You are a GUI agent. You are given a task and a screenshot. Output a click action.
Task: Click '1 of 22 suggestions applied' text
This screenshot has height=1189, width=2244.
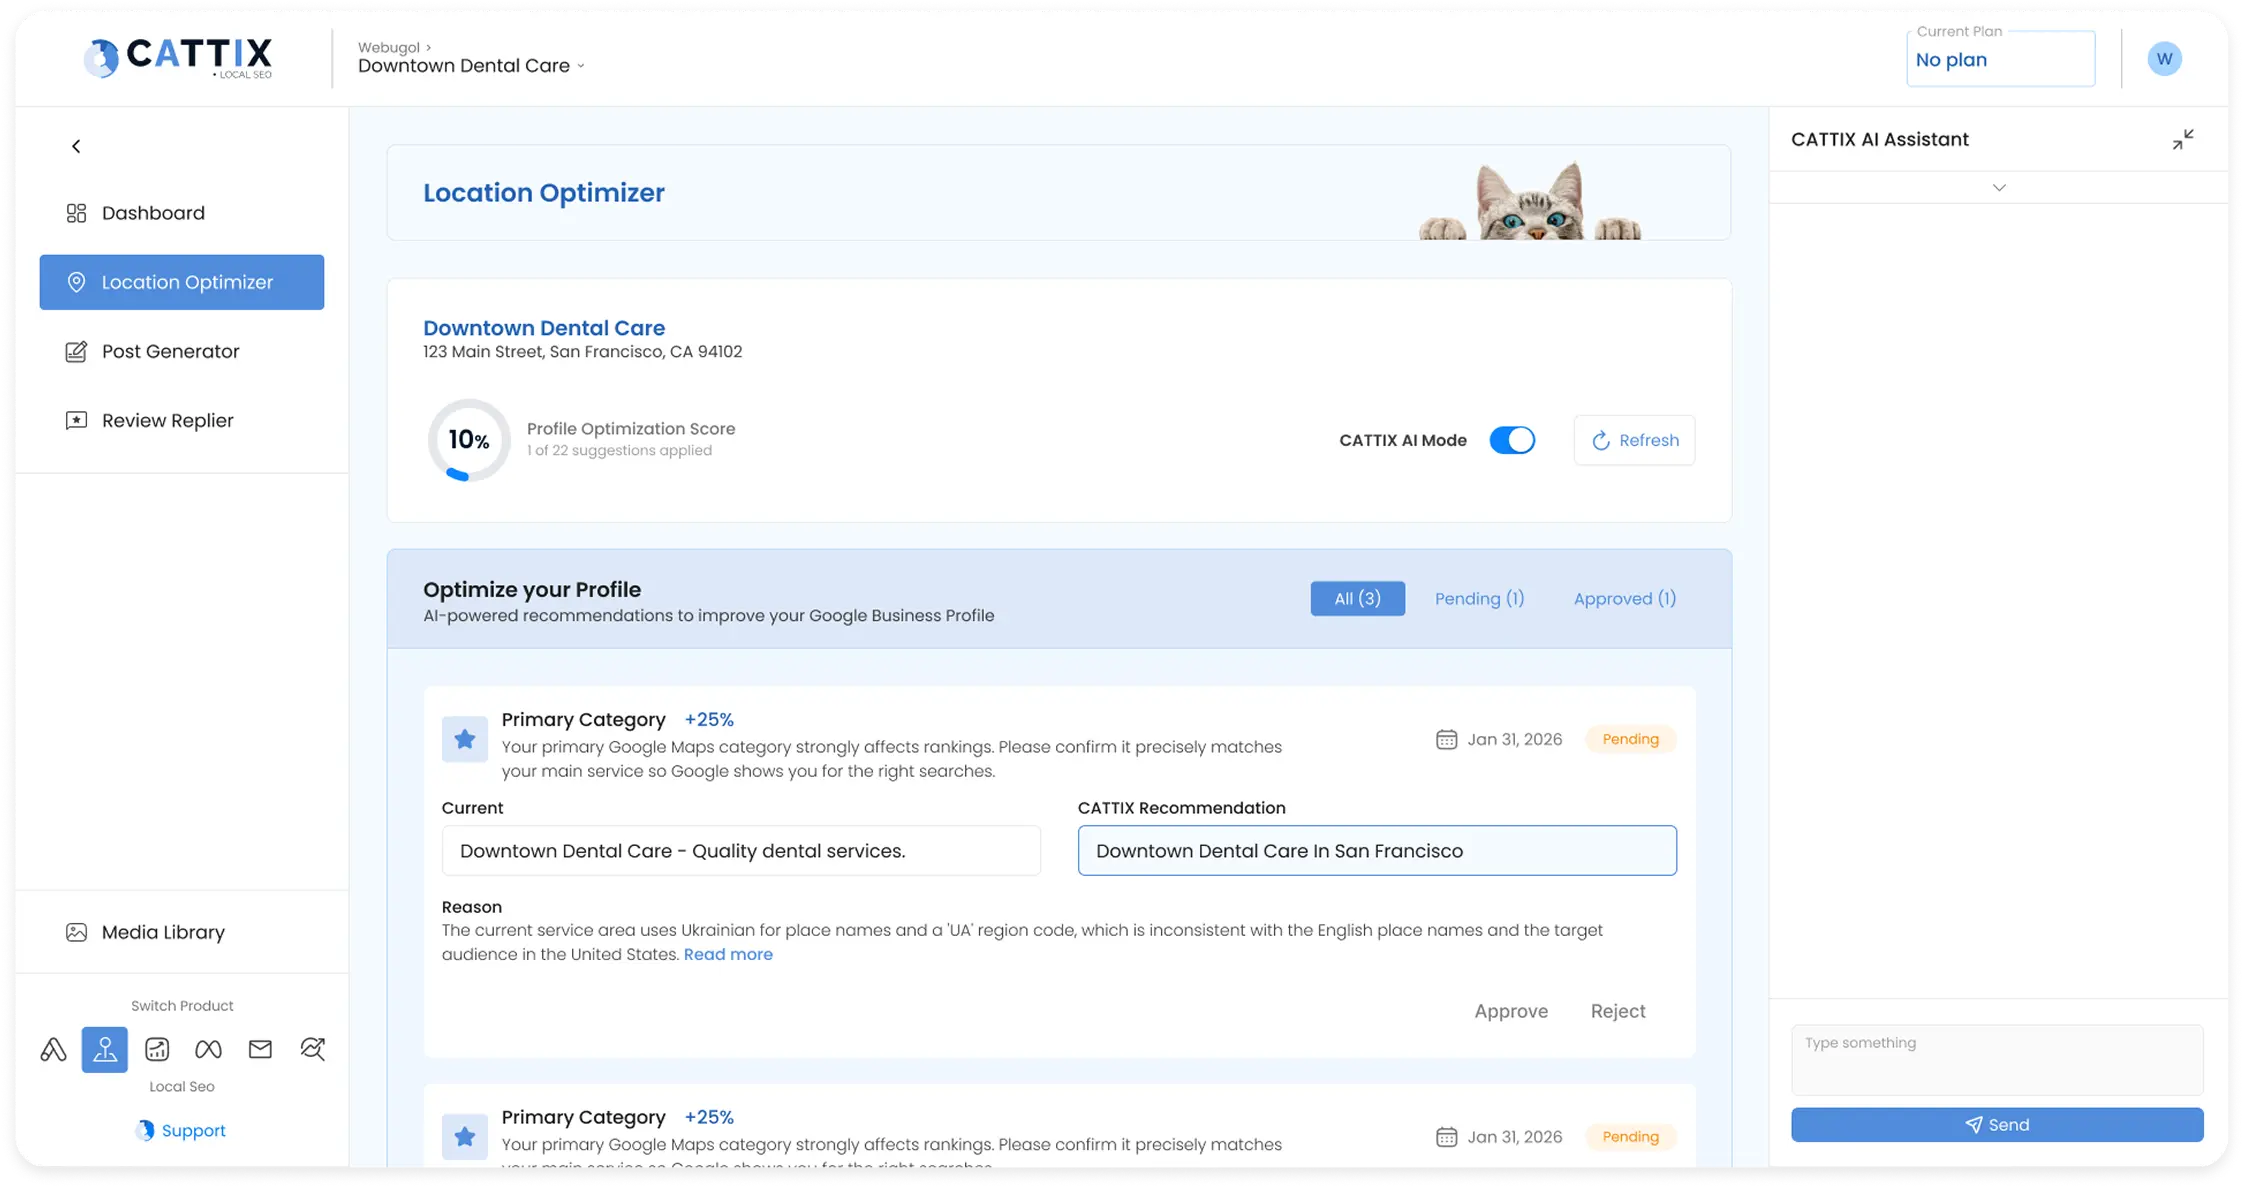coord(619,450)
